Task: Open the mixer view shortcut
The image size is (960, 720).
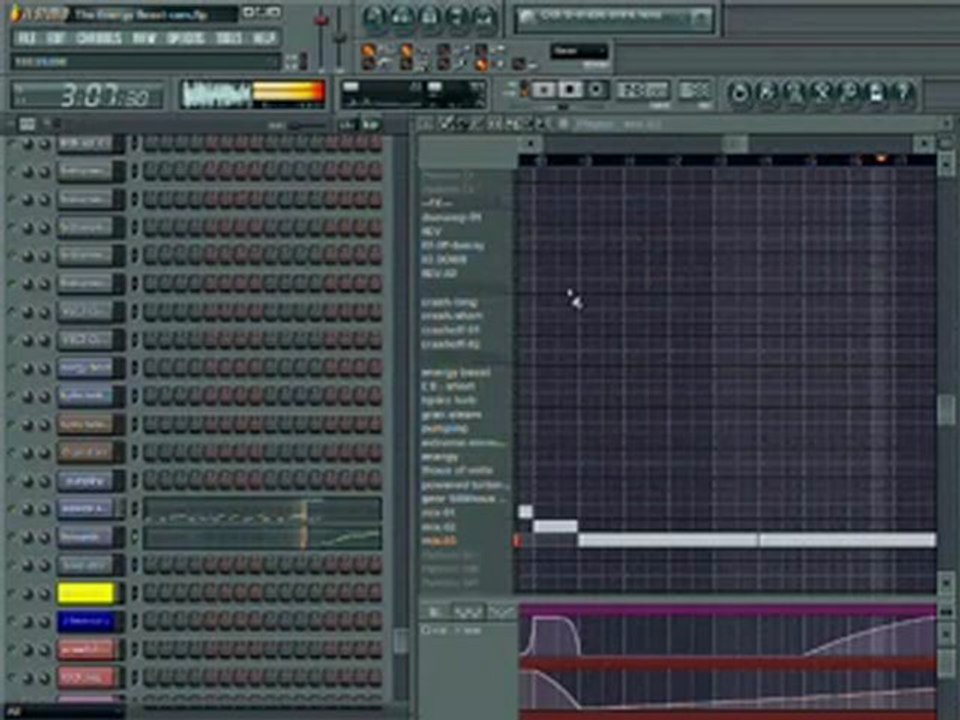Action: coord(484,20)
